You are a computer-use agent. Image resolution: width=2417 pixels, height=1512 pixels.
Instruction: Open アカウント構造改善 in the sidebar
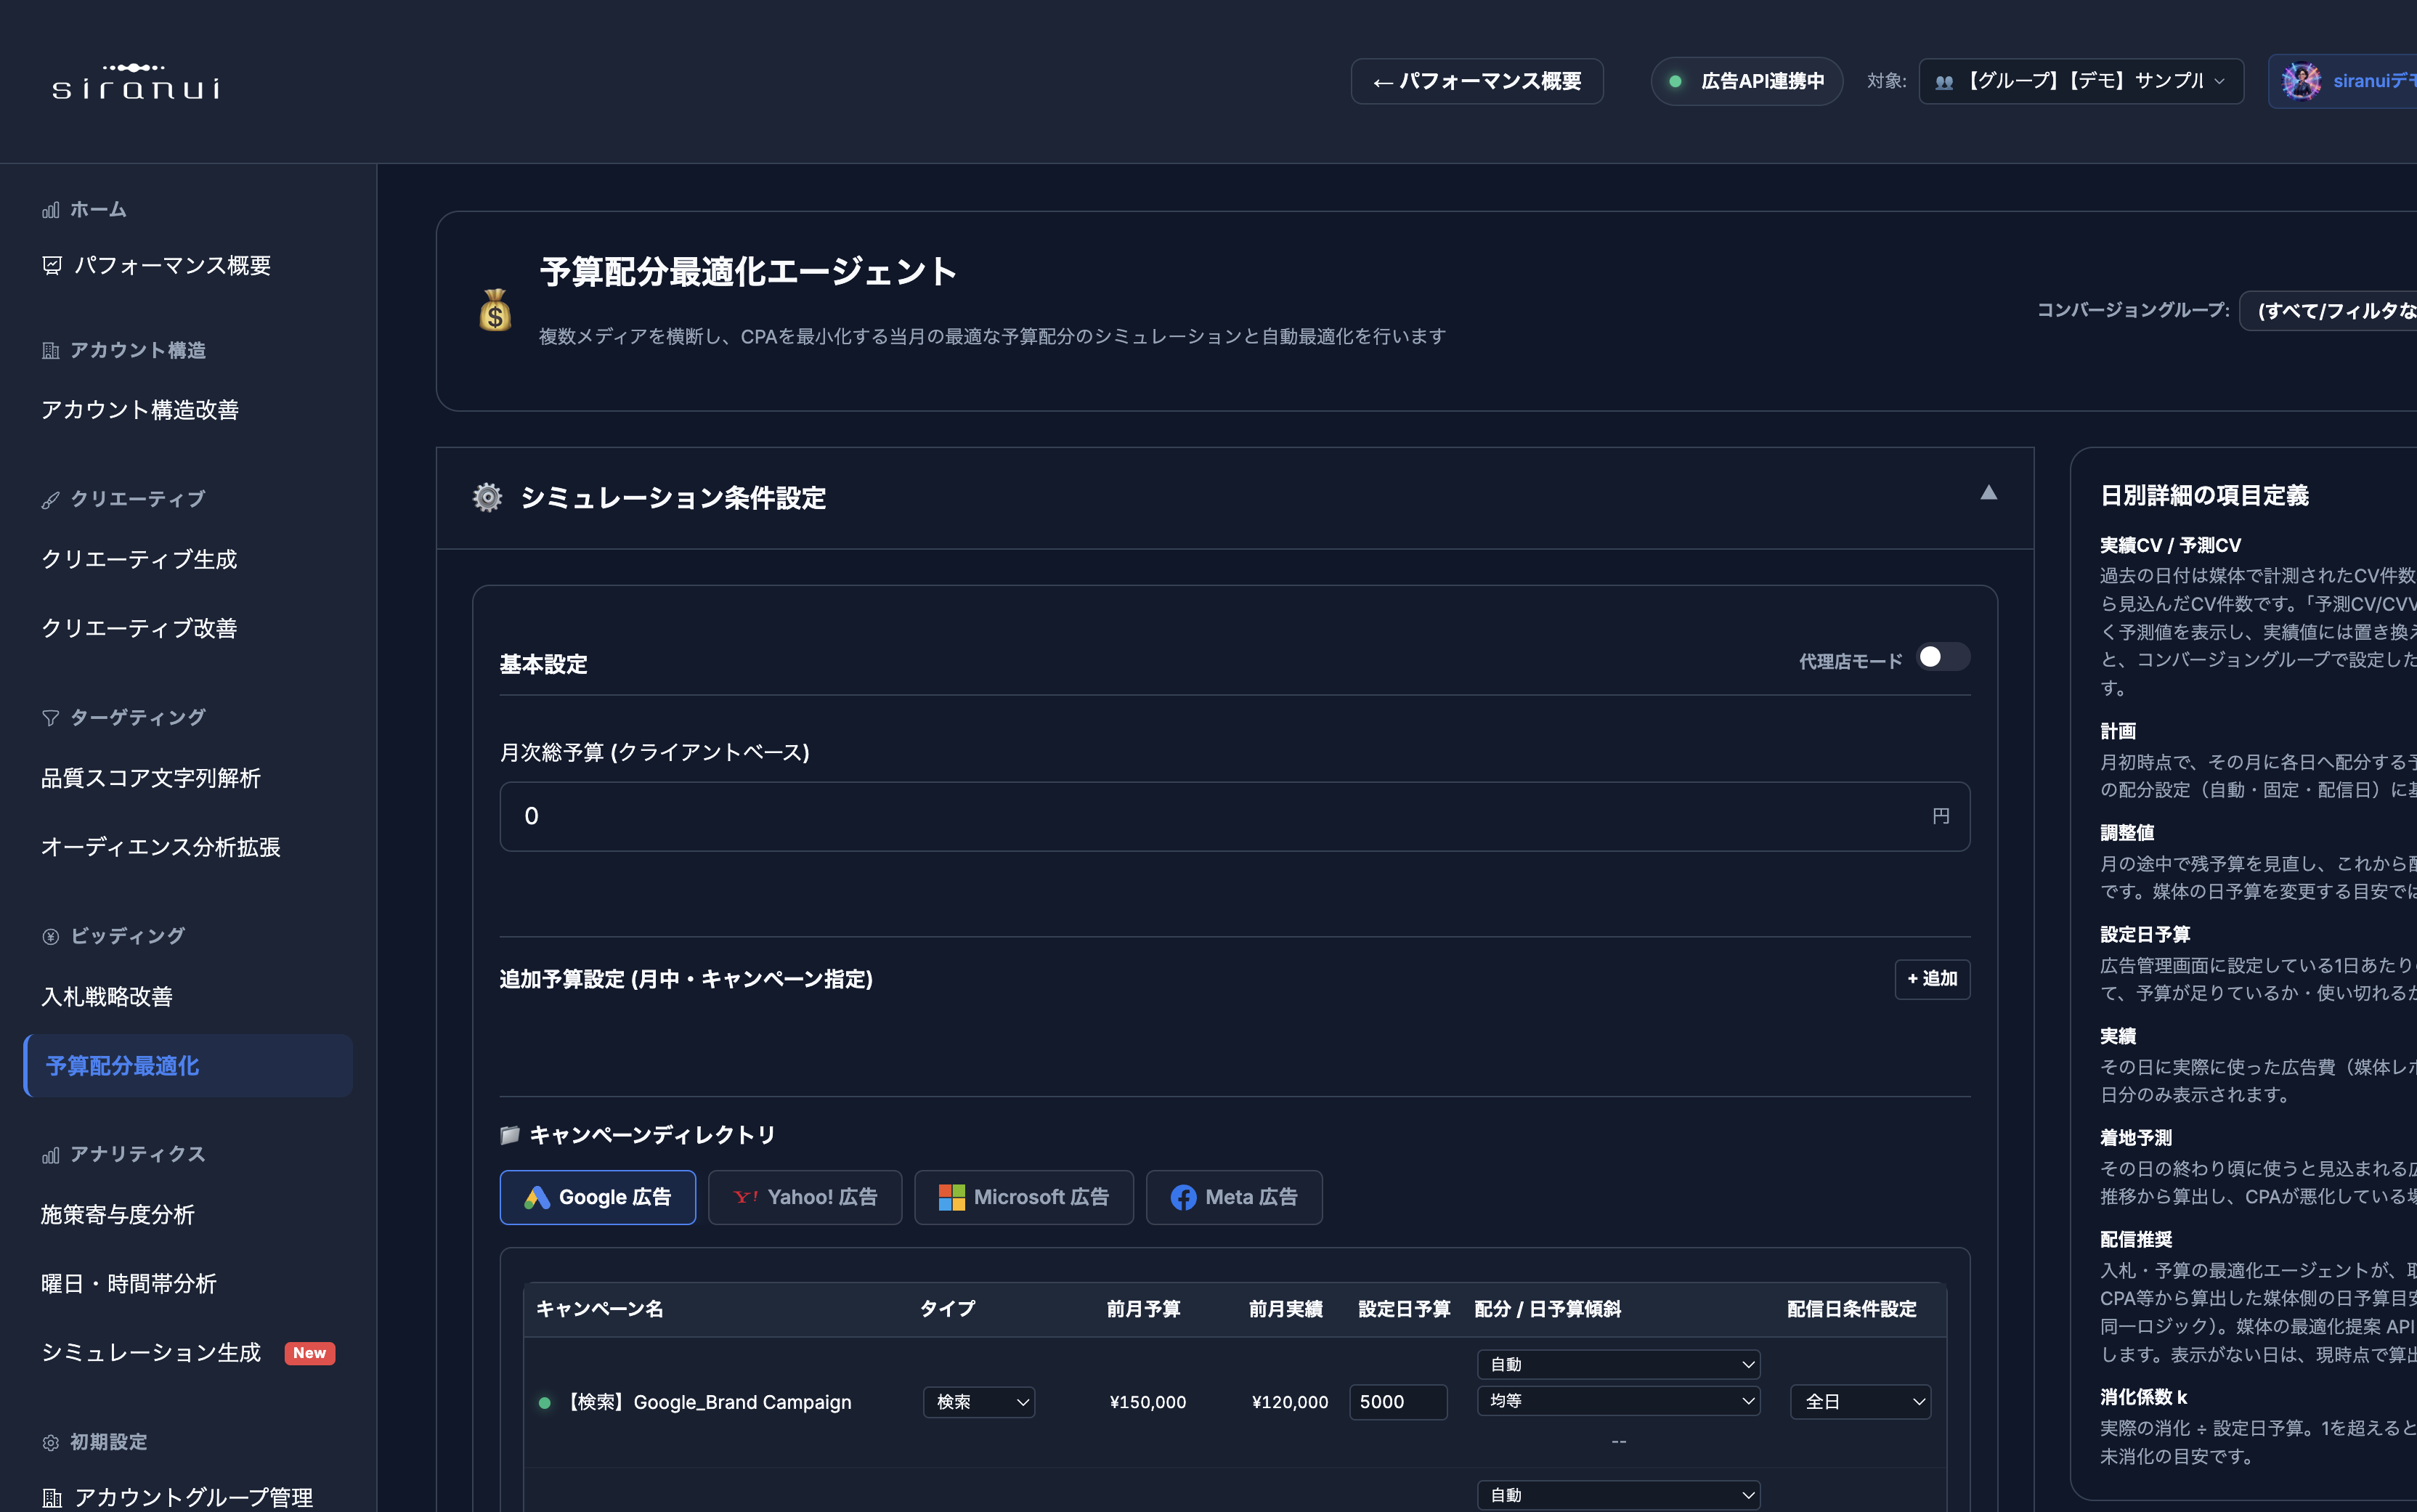pos(188,410)
